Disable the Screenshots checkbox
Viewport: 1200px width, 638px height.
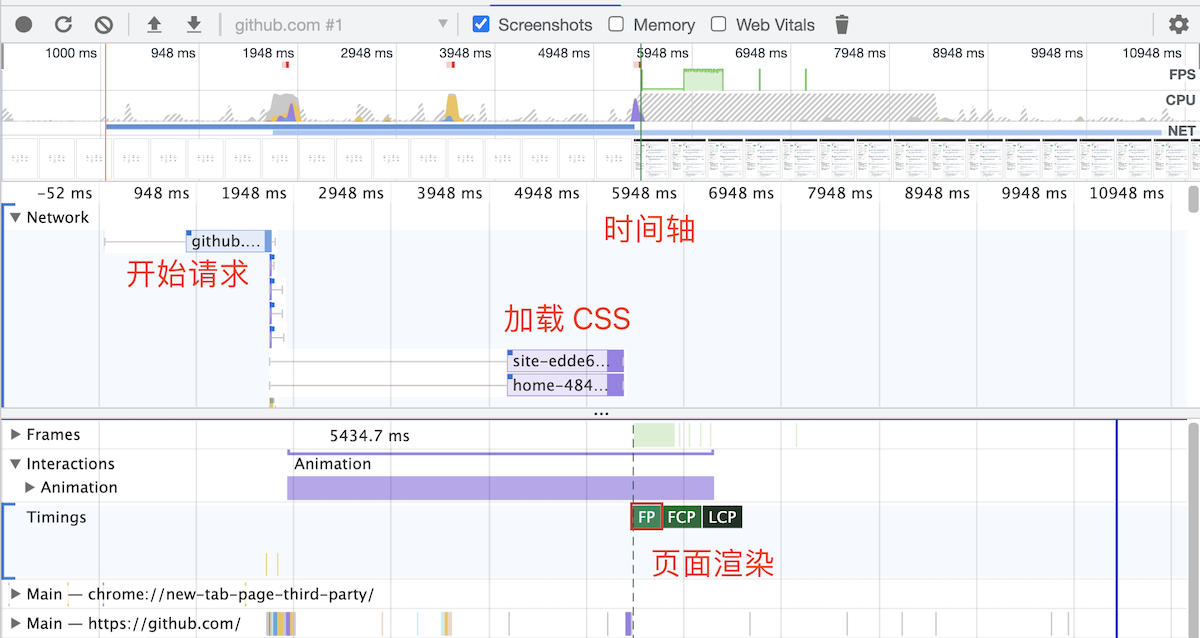pyautogui.click(x=481, y=24)
